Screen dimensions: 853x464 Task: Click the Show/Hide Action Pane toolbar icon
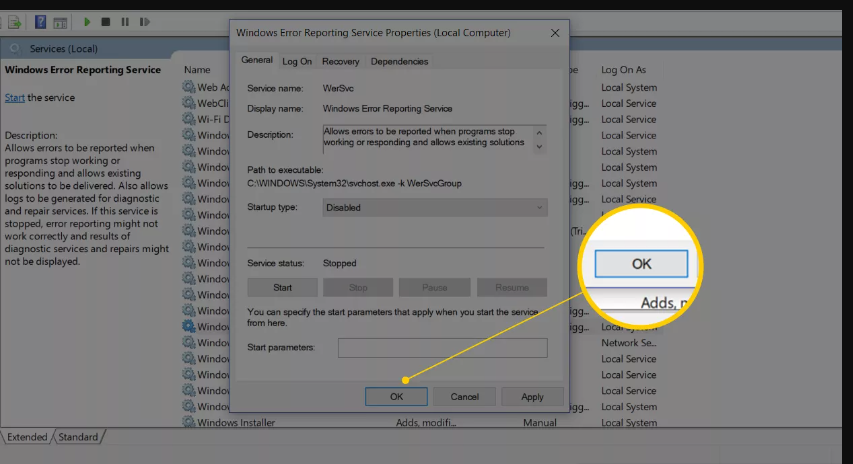60,22
